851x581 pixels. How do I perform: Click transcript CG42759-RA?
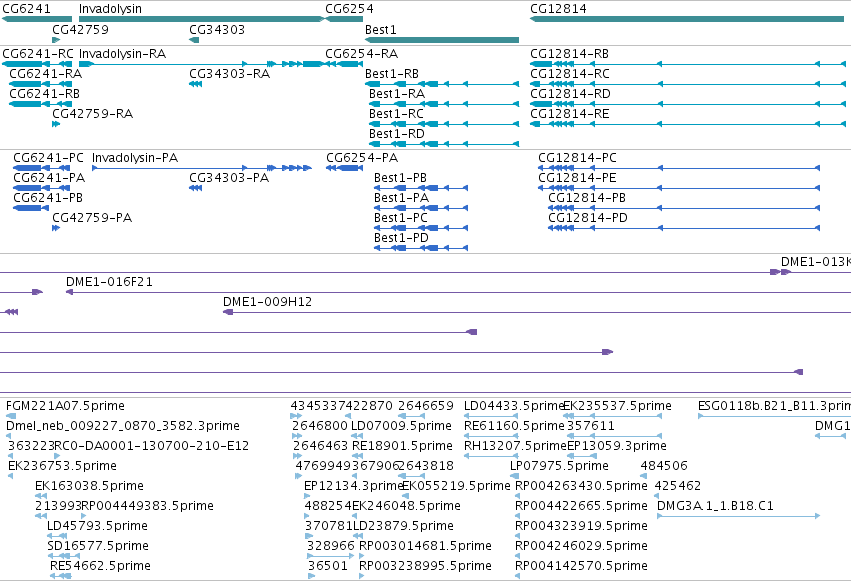(92, 114)
